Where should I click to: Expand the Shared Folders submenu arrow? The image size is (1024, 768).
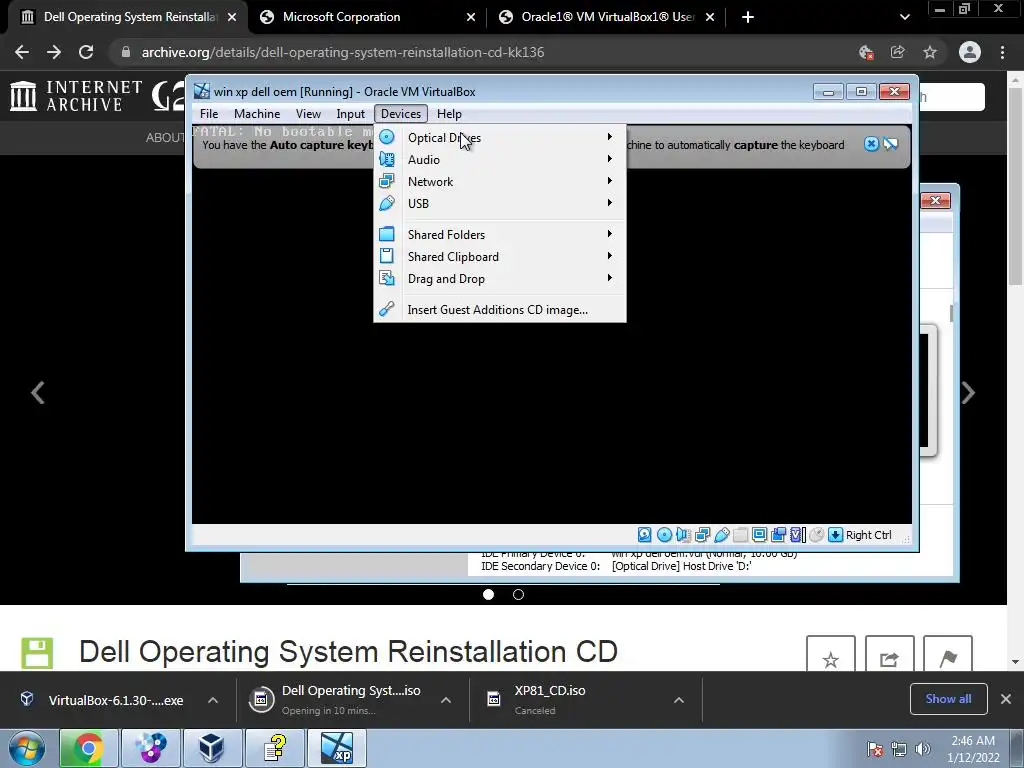point(609,234)
